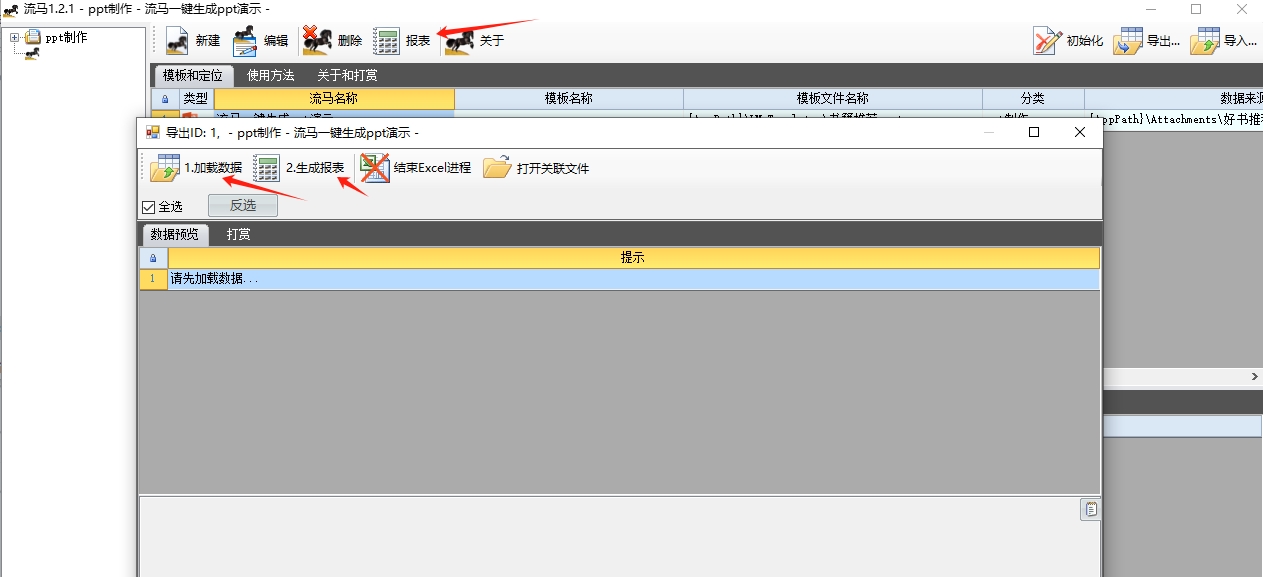Viewport: 1263px width, 577px height.
Task: Click clipboard icon in lower text panel
Action: tap(1090, 510)
